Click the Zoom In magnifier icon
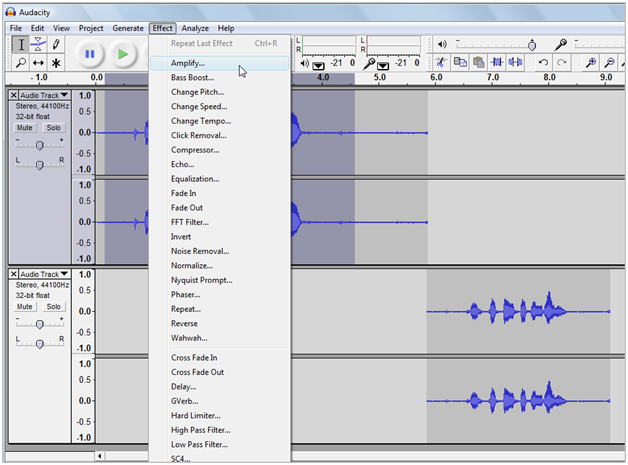The width and height of the screenshot is (628, 465). (x=591, y=62)
